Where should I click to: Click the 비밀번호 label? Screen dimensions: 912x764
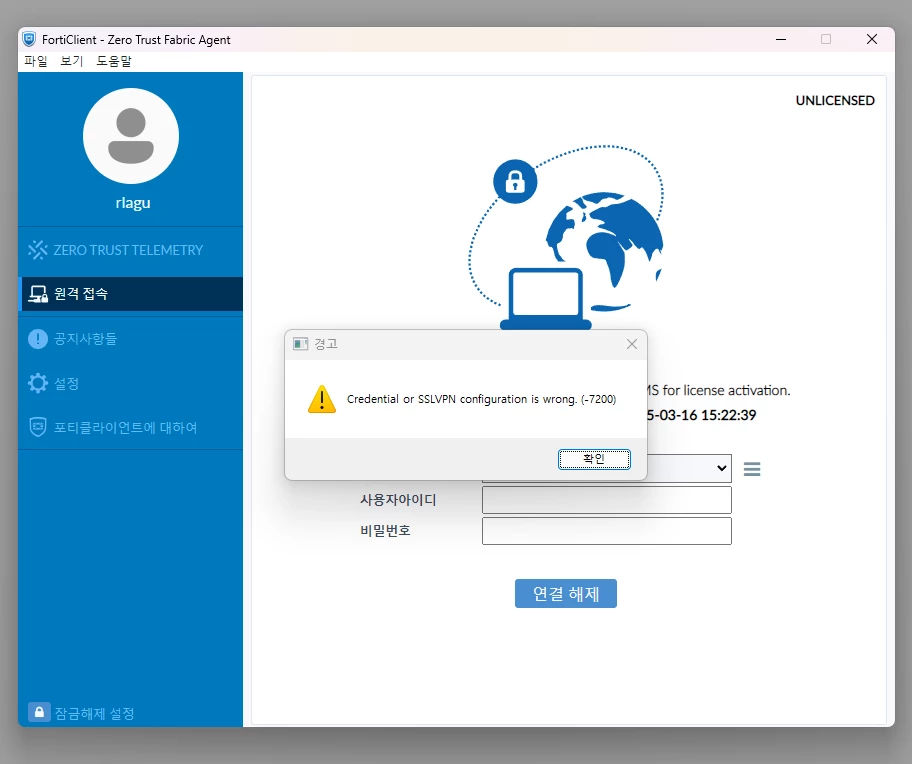click(385, 531)
